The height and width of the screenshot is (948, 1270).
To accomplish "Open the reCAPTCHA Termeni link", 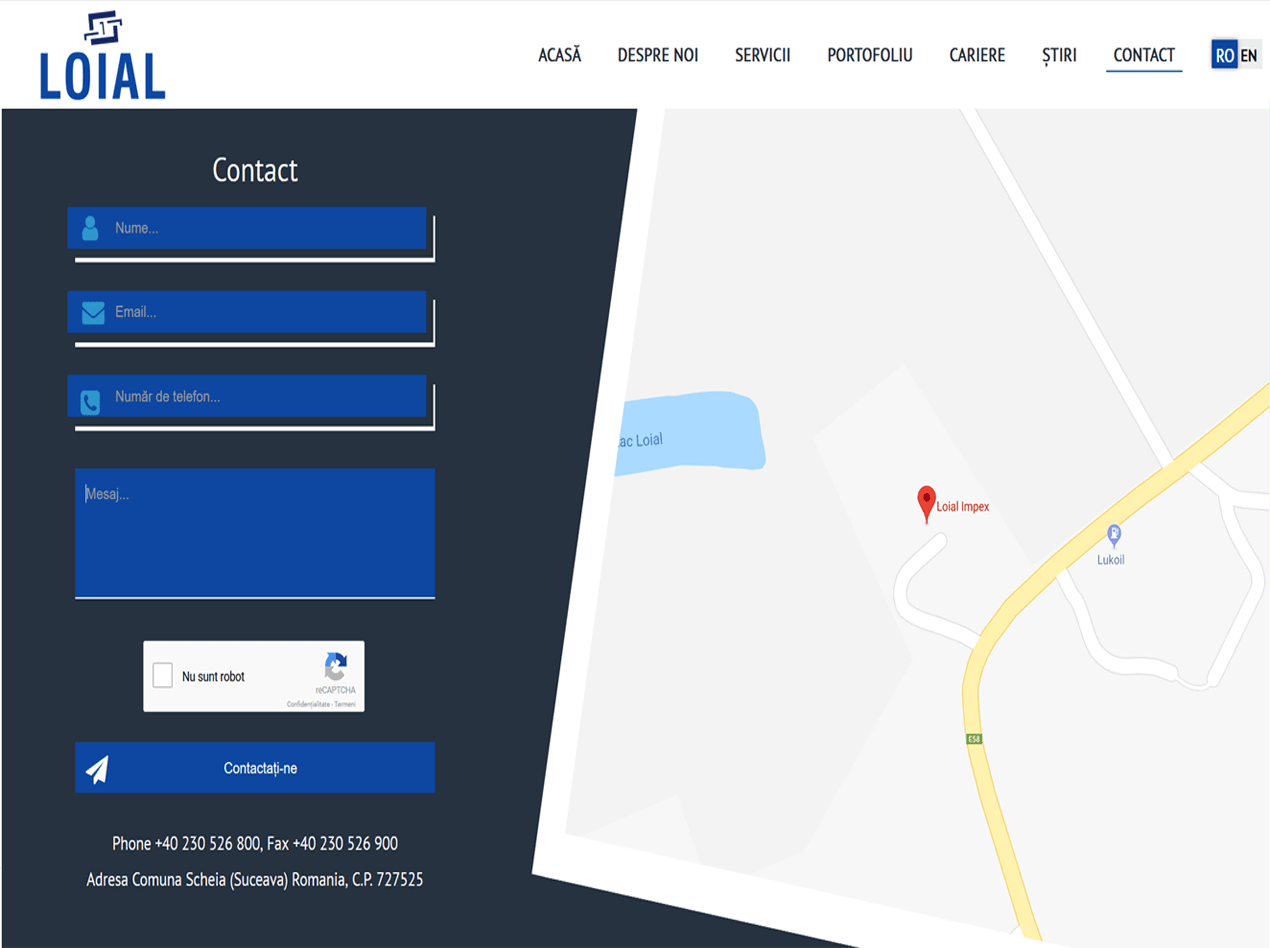I will [x=345, y=704].
